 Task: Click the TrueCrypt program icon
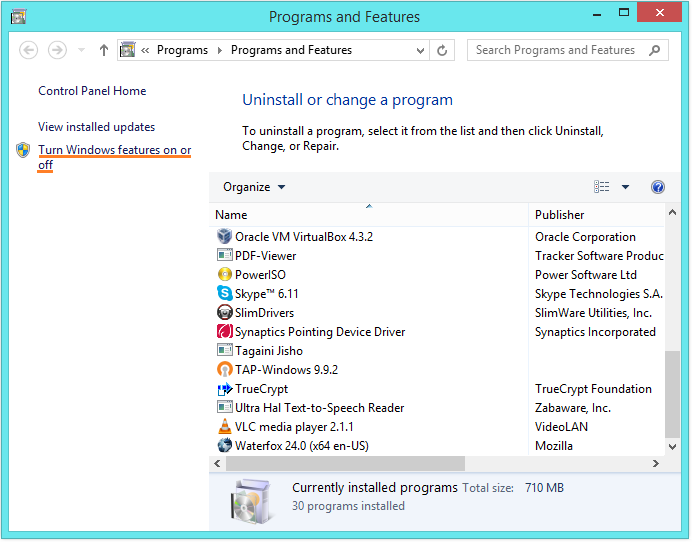pyautogui.click(x=225, y=389)
